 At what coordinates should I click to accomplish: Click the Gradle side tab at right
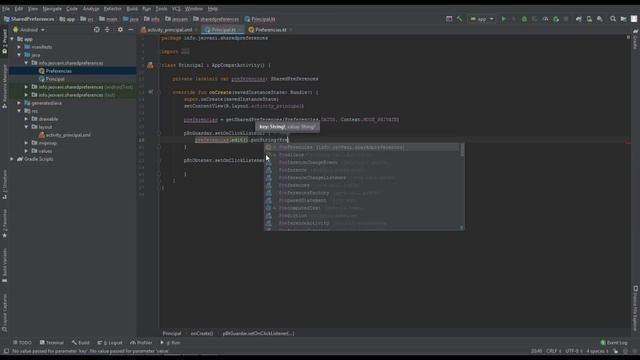tap(635, 39)
